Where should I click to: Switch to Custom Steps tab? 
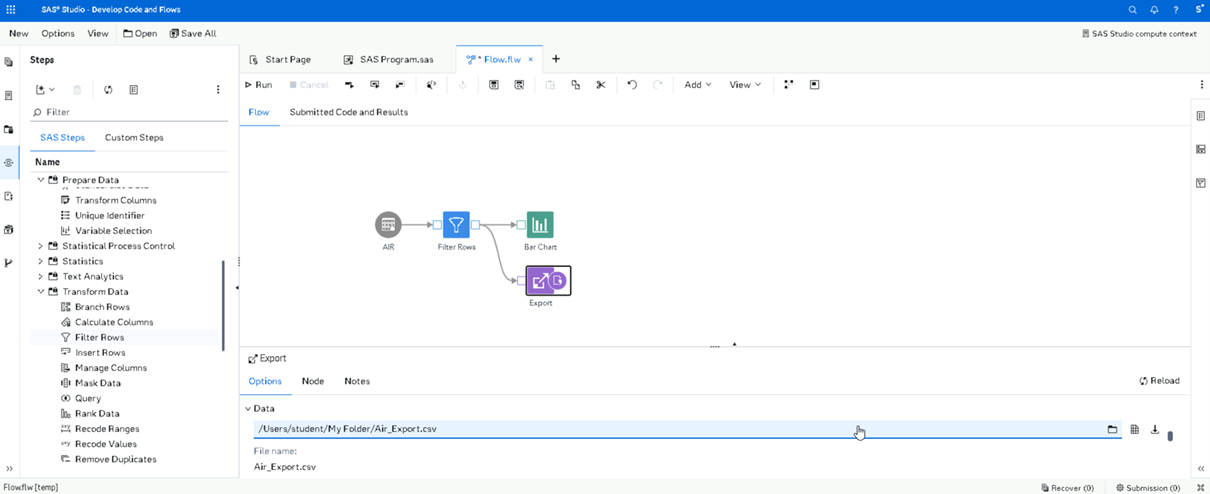[x=134, y=137]
